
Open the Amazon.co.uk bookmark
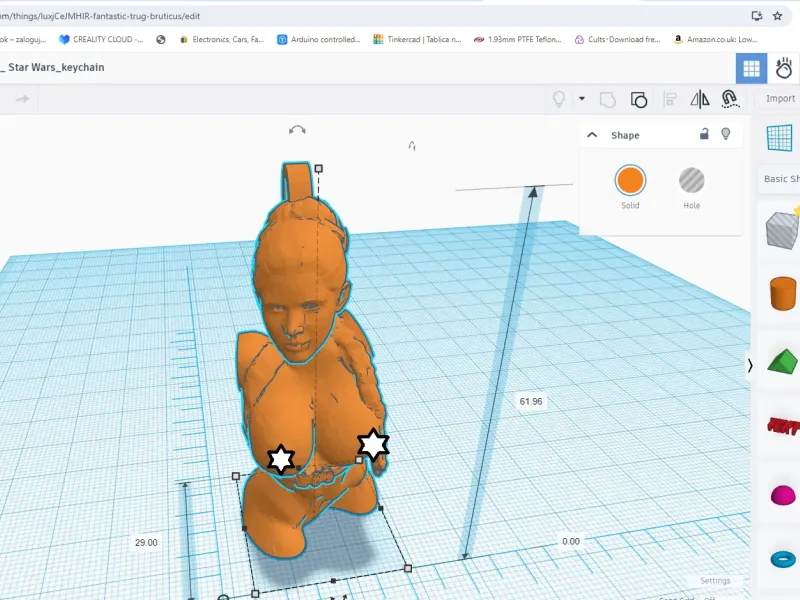pos(716,39)
